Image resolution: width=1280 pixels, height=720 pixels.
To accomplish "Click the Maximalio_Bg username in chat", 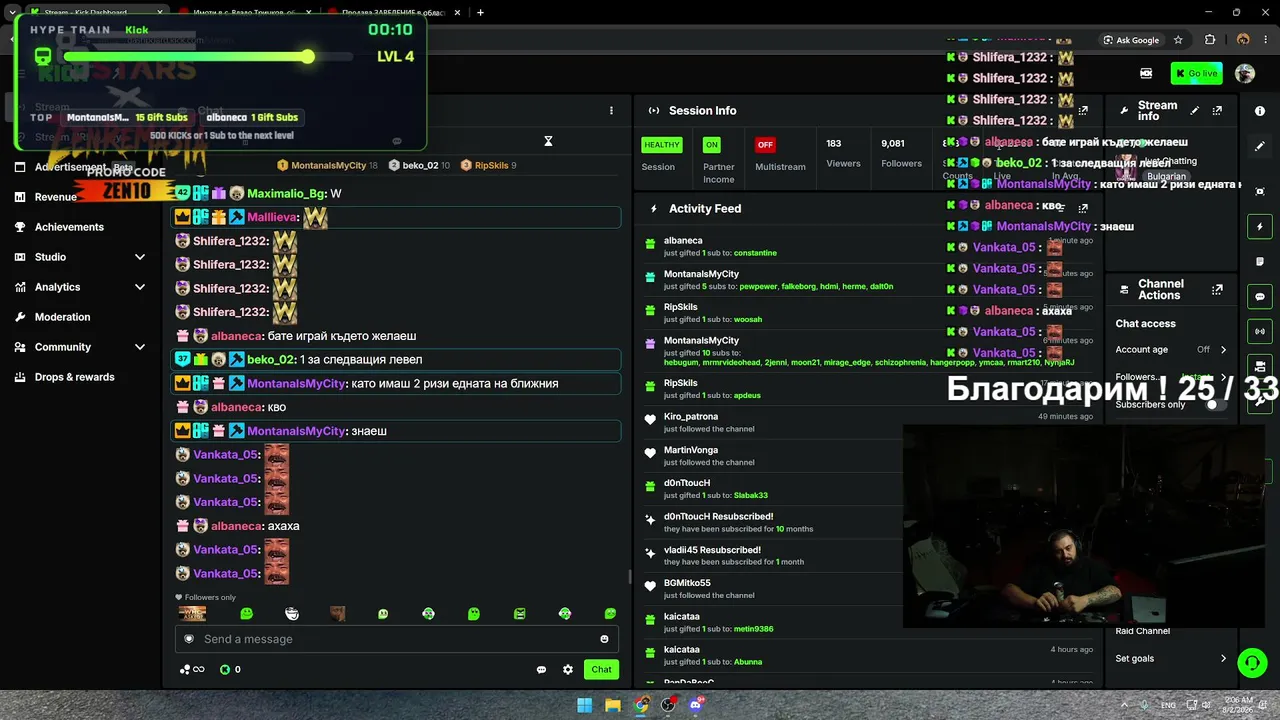I will pyautogui.click(x=286, y=193).
